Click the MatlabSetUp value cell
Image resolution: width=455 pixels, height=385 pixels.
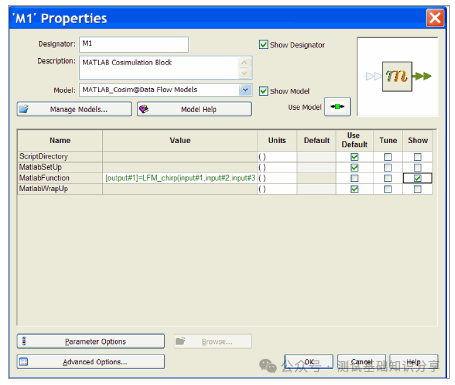pos(180,167)
